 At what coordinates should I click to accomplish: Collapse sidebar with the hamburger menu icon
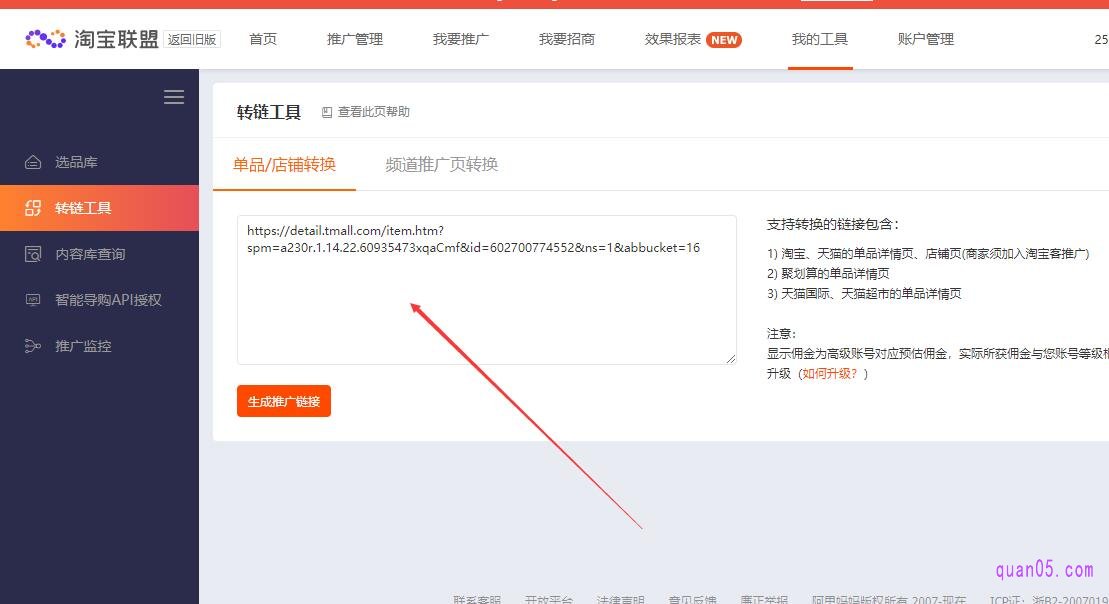pos(174,97)
